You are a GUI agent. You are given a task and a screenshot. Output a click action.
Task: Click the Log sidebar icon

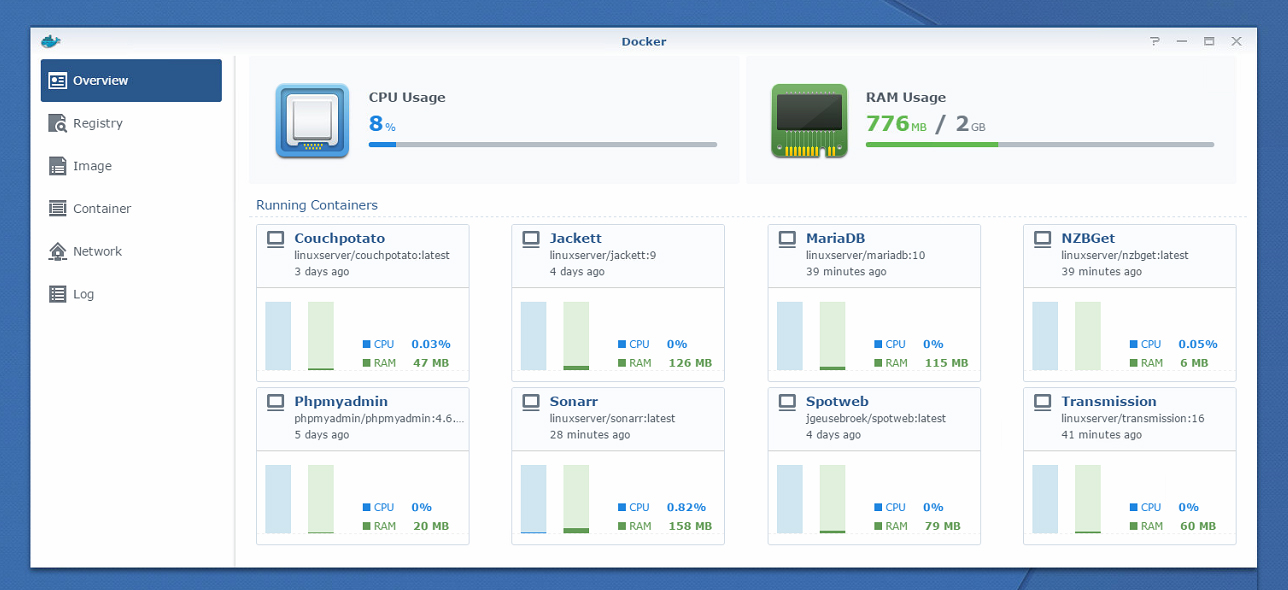(58, 294)
